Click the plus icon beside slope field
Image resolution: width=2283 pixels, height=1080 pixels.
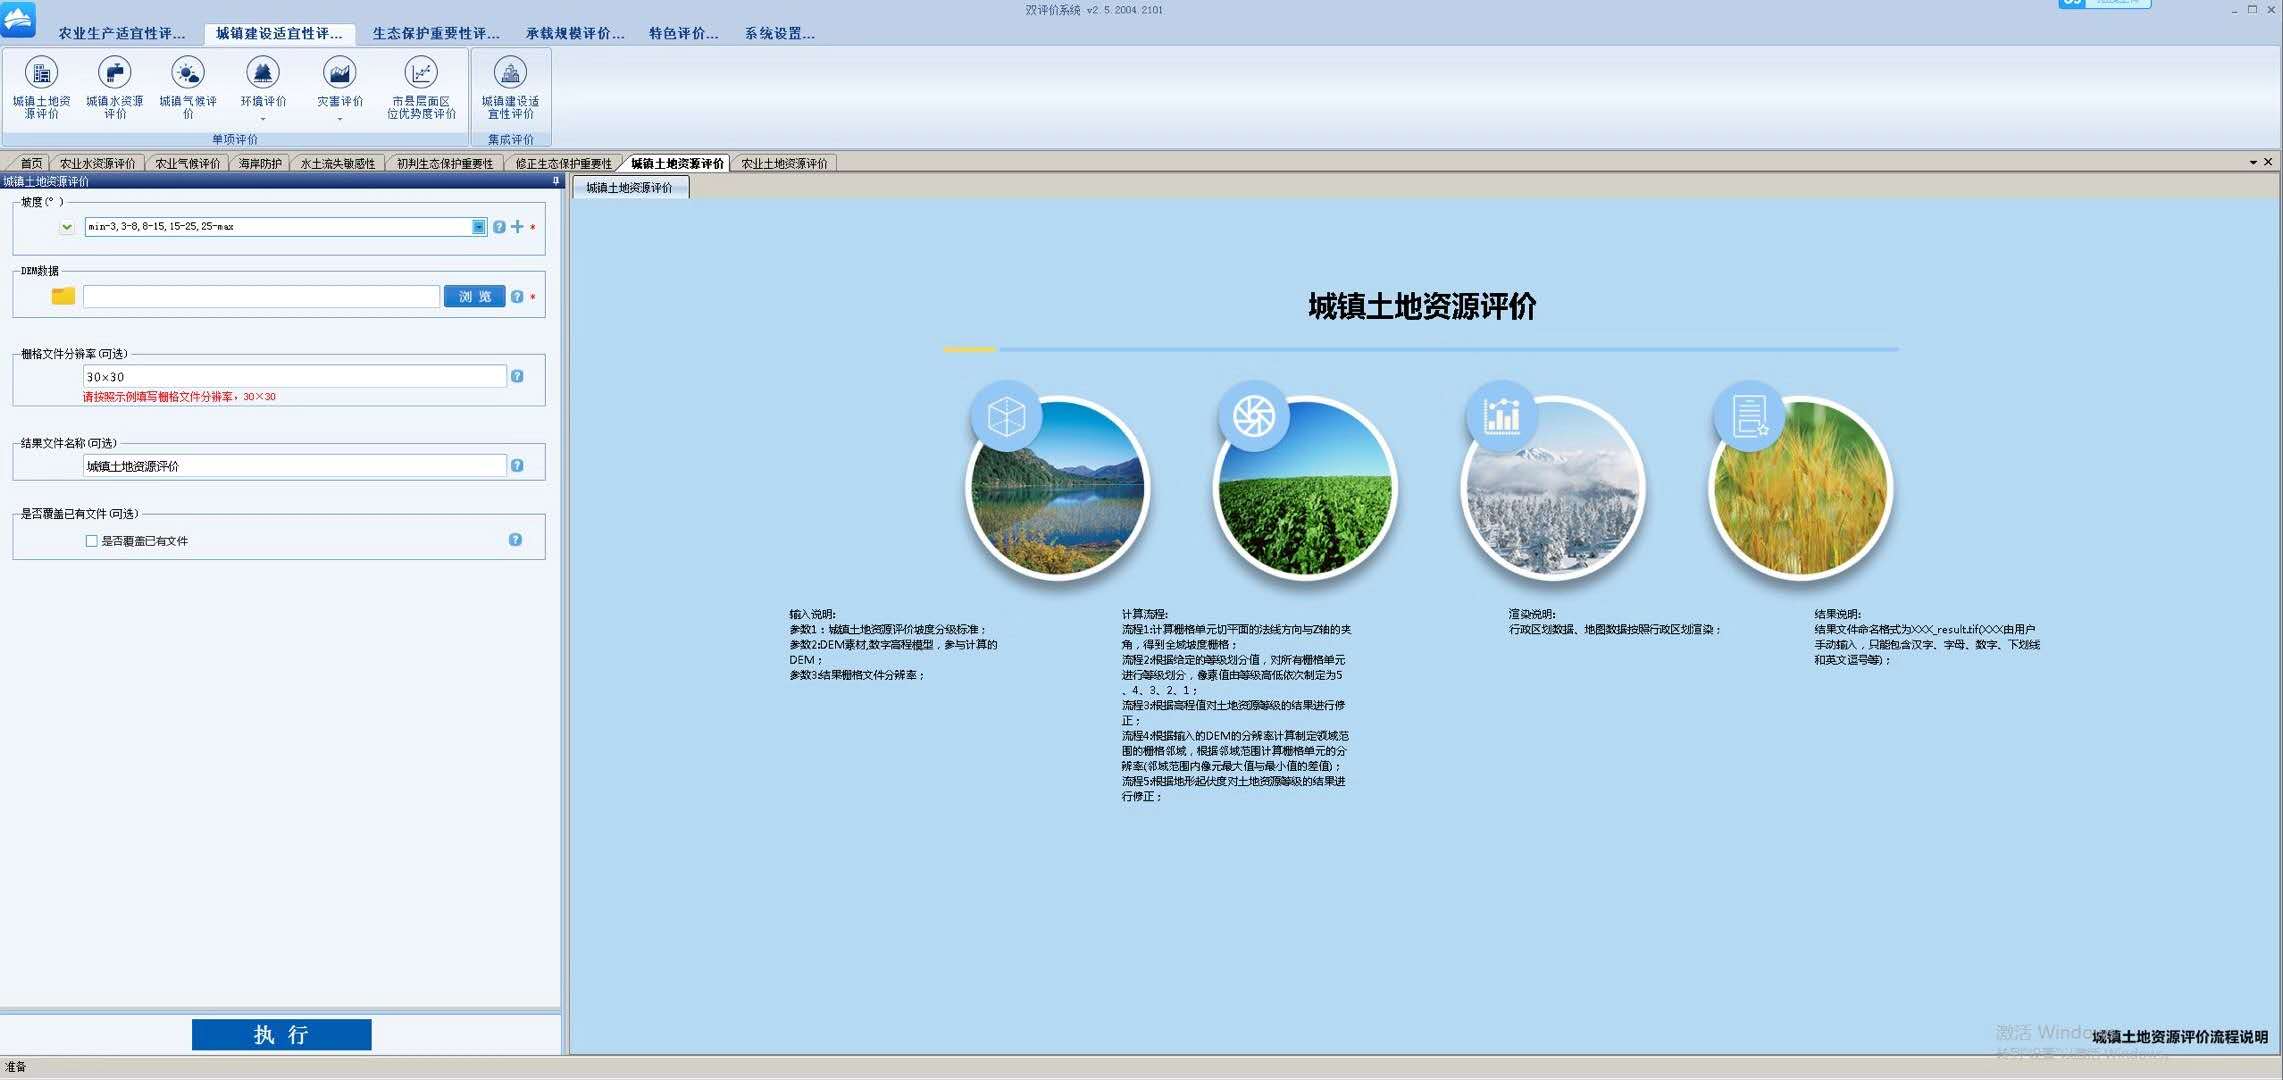pos(517,227)
